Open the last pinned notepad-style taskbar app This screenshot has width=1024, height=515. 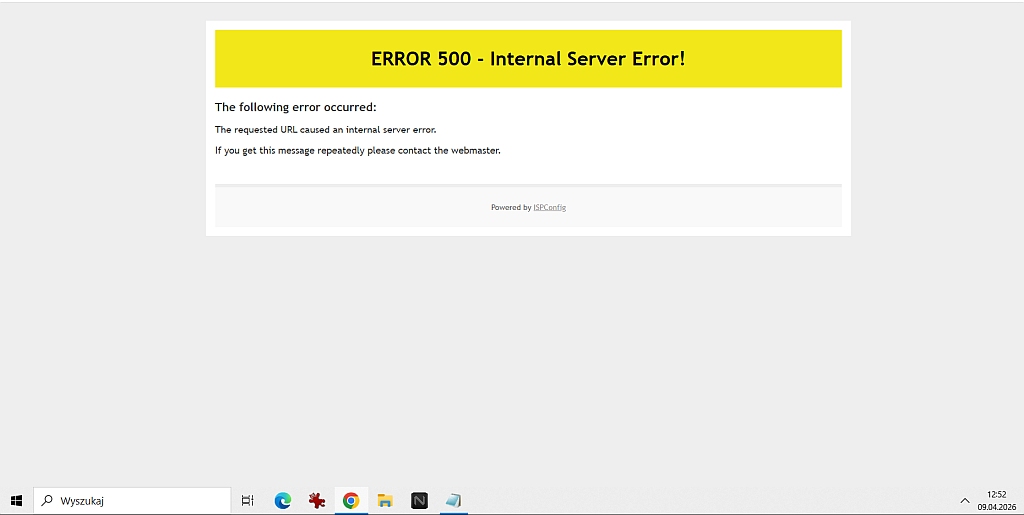(x=454, y=500)
